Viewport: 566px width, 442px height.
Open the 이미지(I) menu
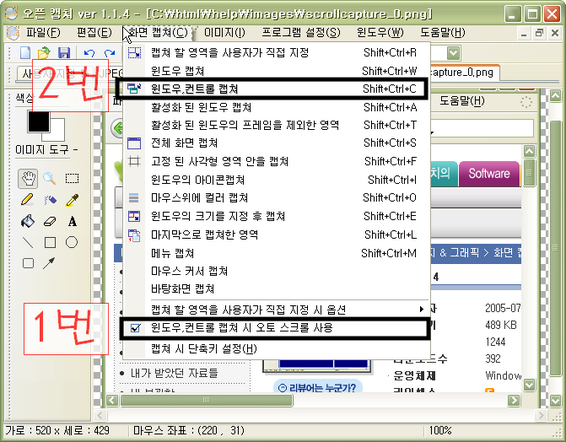coord(225,33)
